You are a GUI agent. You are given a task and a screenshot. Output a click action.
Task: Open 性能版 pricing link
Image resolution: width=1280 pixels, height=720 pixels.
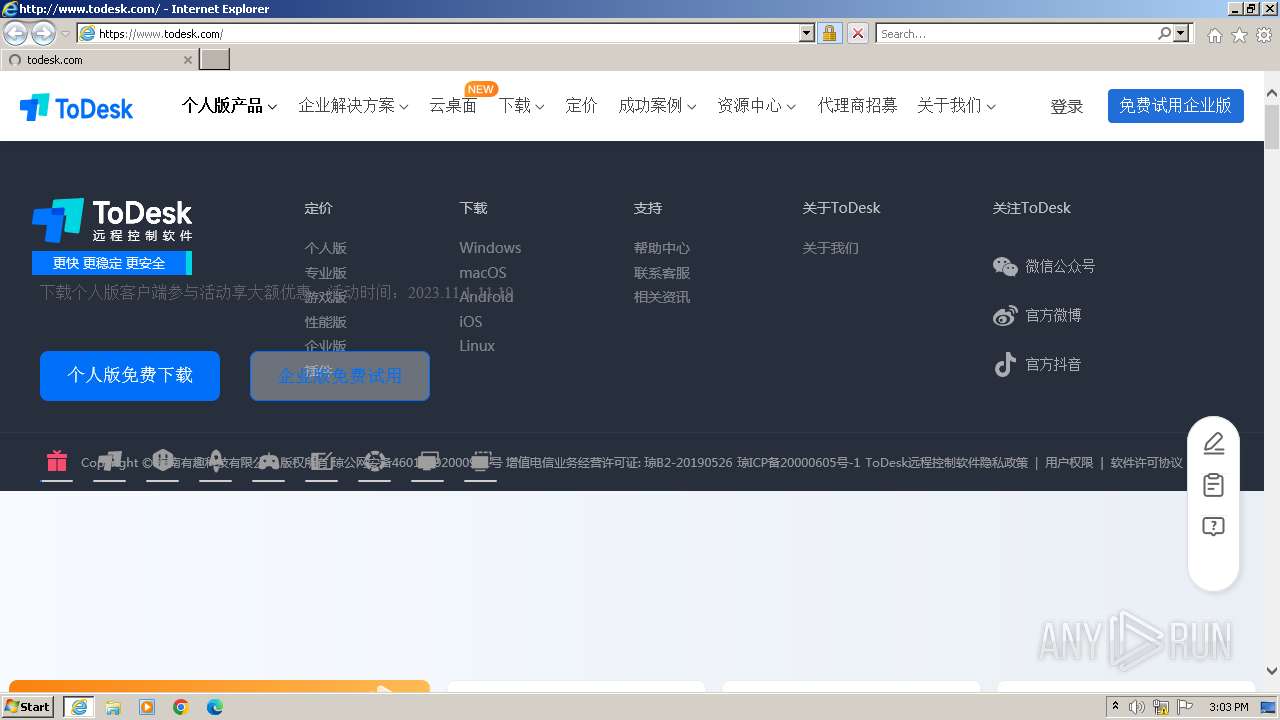tap(325, 322)
